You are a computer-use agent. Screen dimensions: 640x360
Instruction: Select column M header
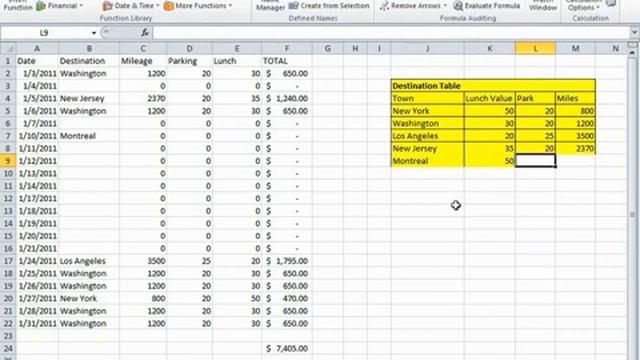click(x=575, y=49)
